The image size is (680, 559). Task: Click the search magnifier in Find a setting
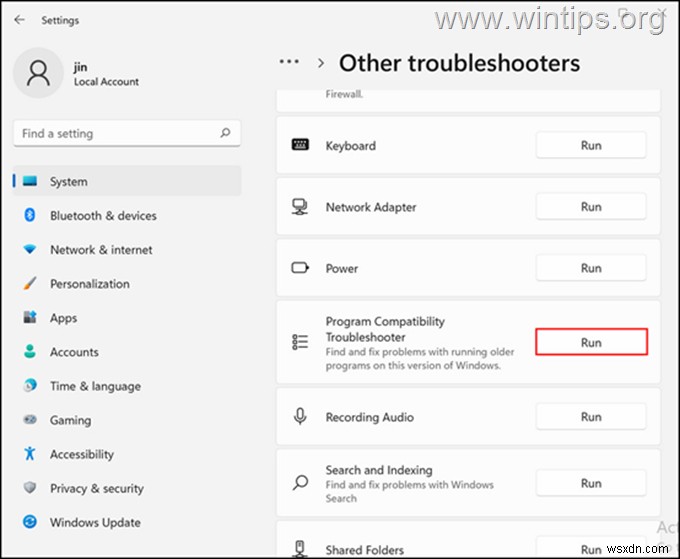(x=225, y=133)
